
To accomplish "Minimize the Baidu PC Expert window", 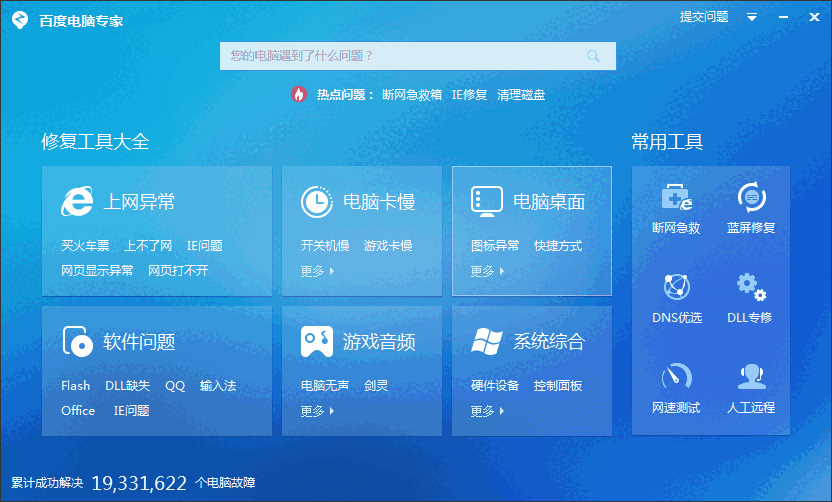I will click(783, 18).
